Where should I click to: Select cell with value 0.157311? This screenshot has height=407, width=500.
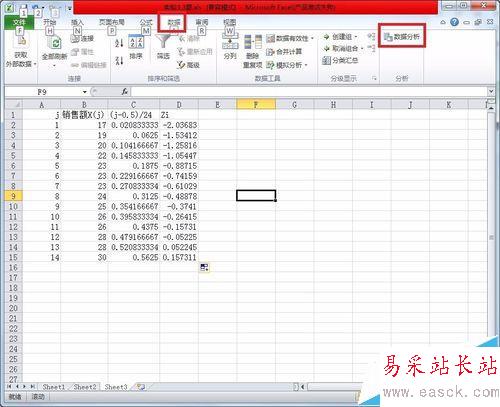pos(179,257)
